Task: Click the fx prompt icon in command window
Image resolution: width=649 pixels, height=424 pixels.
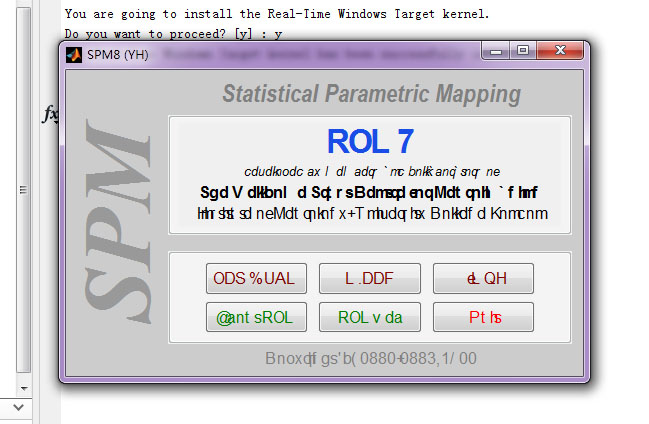Action: [50, 114]
